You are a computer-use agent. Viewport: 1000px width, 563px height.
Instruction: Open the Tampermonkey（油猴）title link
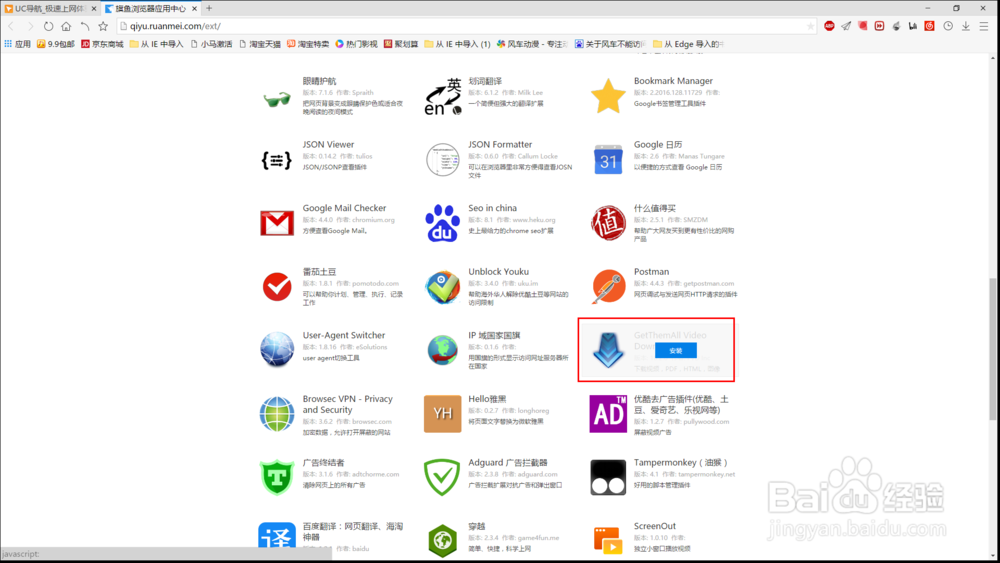(x=680, y=463)
